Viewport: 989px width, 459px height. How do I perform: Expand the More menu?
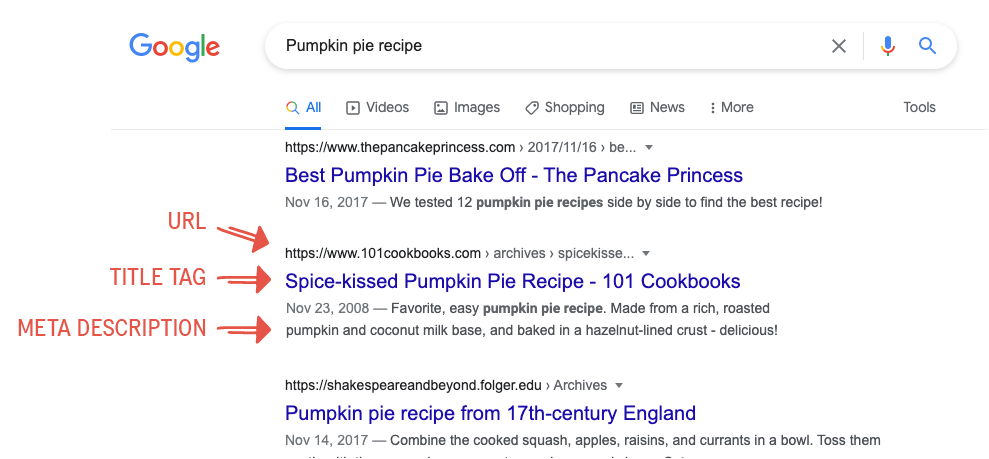point(731,107)
